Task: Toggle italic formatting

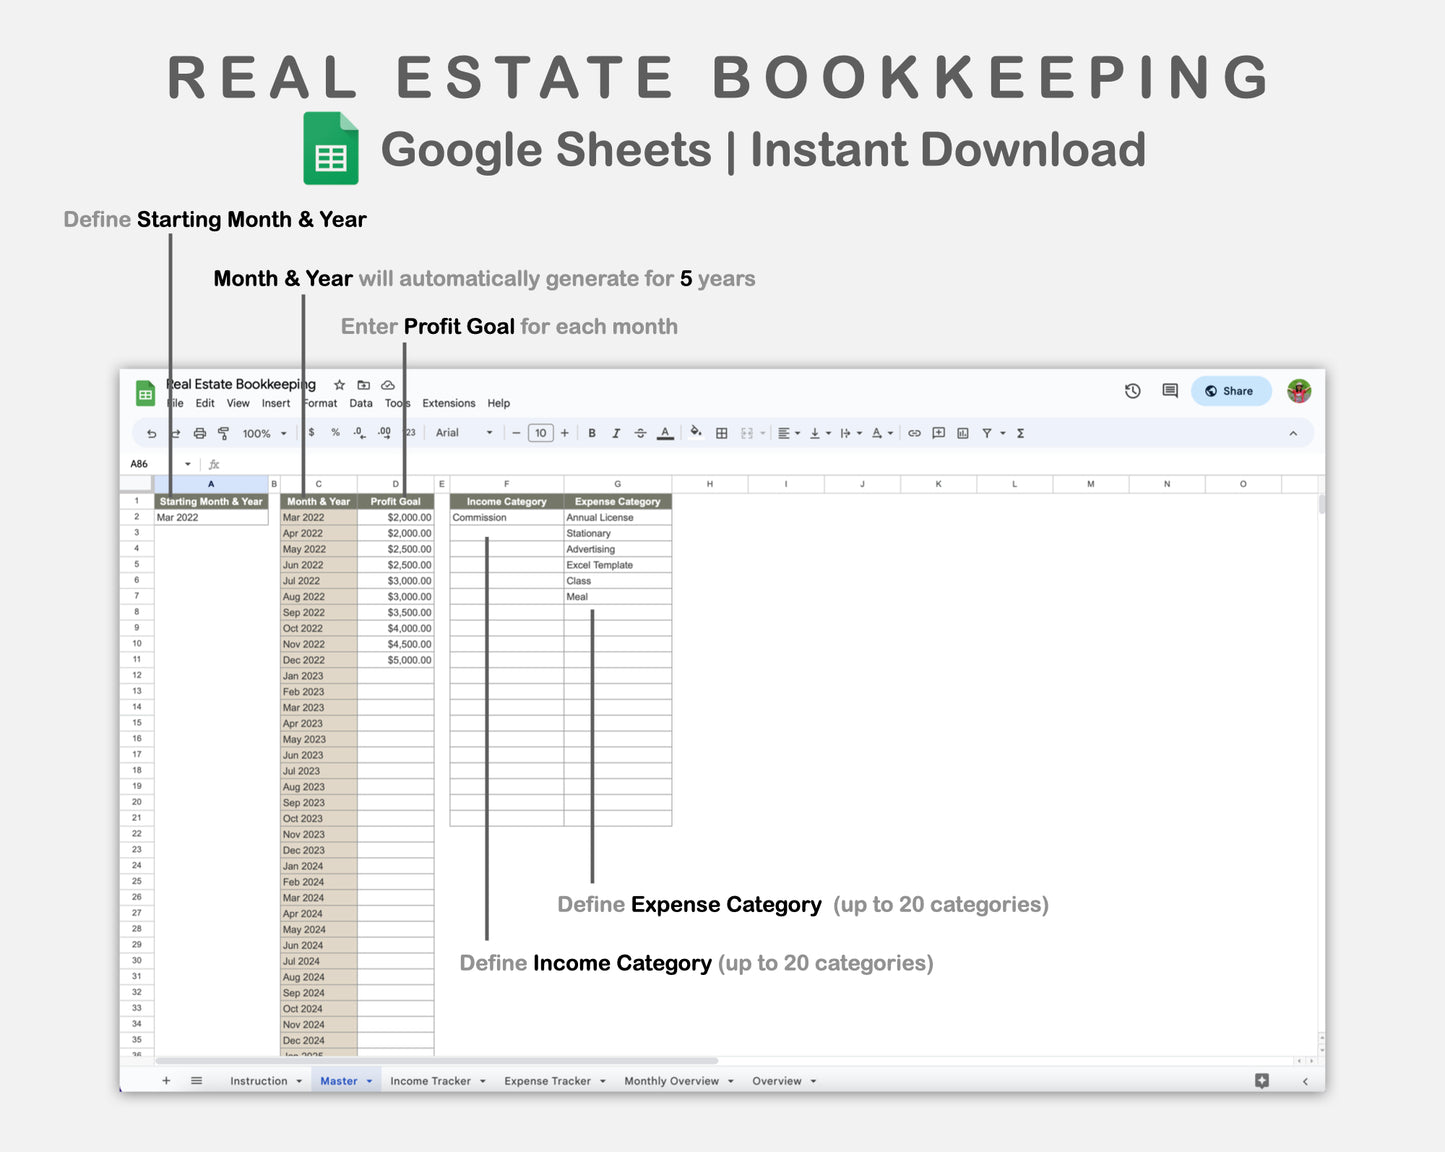Action: tap(616, 432)
